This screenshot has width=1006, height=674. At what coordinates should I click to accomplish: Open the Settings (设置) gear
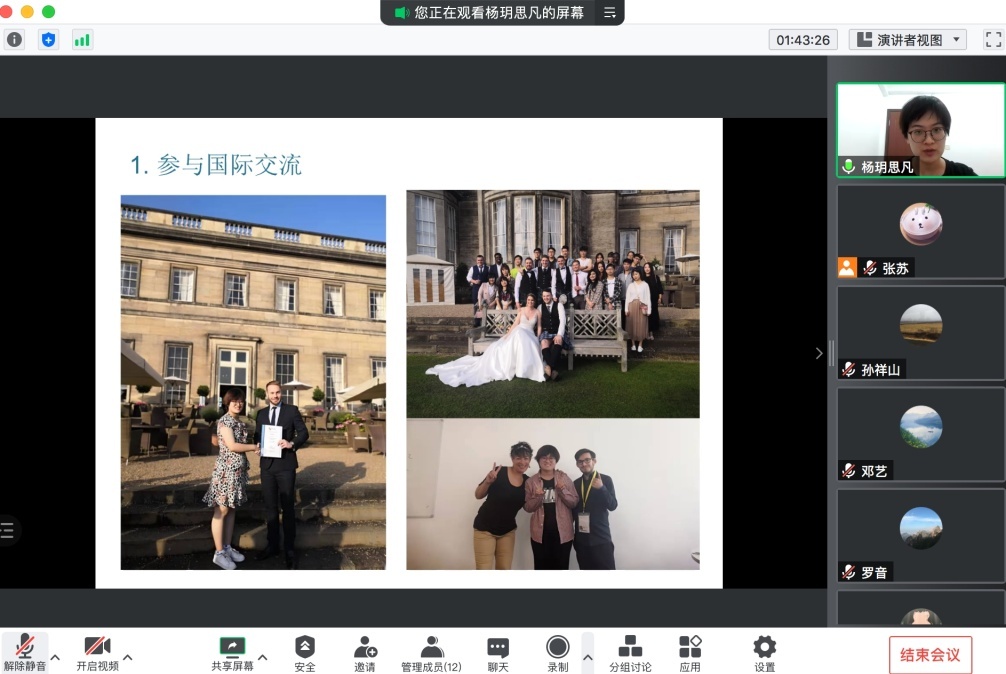click(764, 652)
